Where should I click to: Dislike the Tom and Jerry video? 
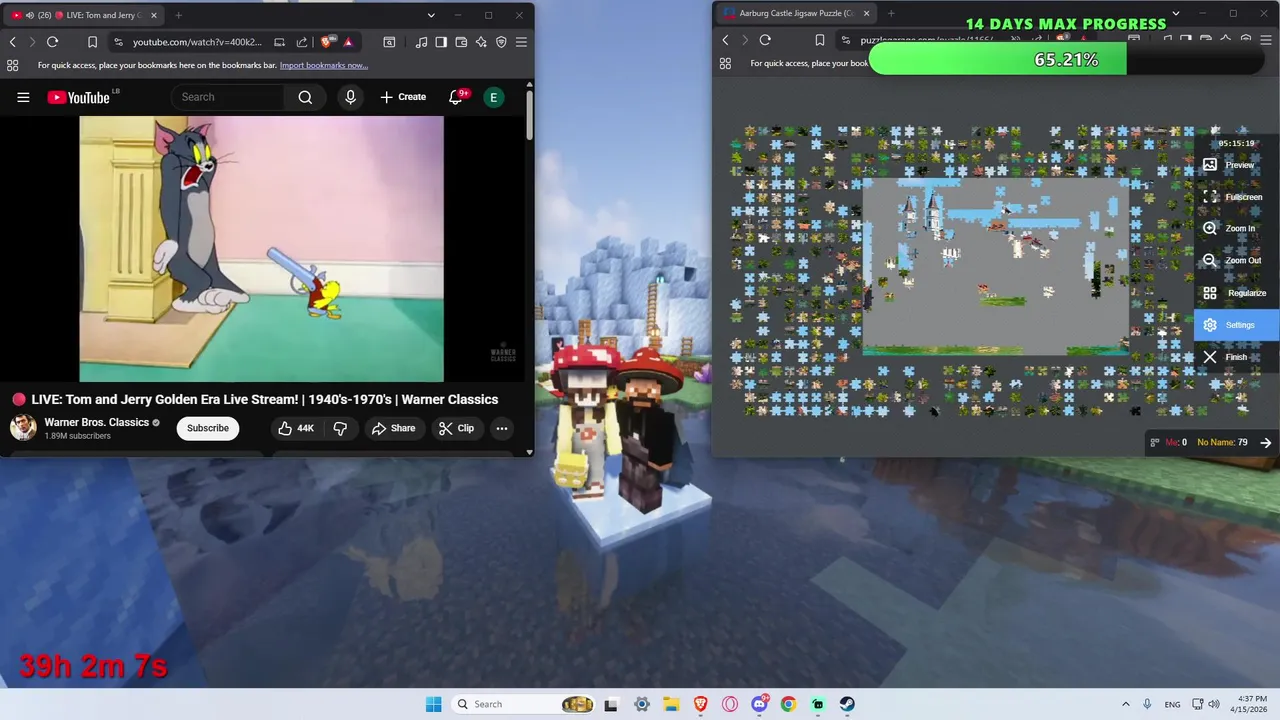click(x=340, y=428)
